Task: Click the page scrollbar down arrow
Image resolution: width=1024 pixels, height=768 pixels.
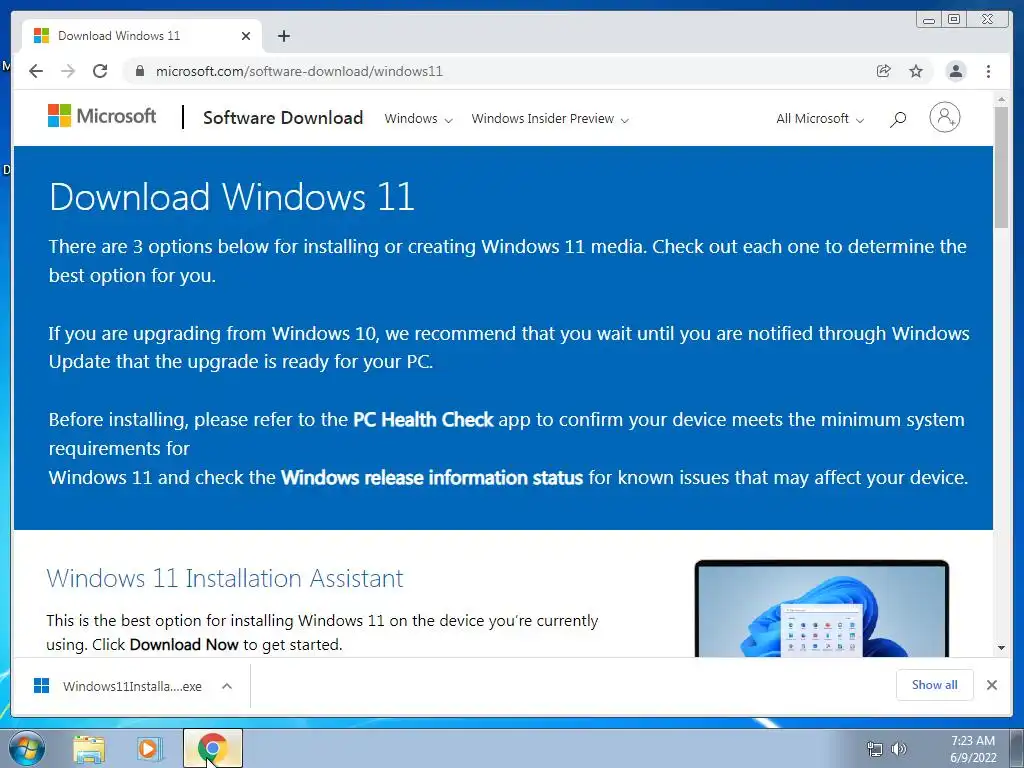Action: point(1002,648)
